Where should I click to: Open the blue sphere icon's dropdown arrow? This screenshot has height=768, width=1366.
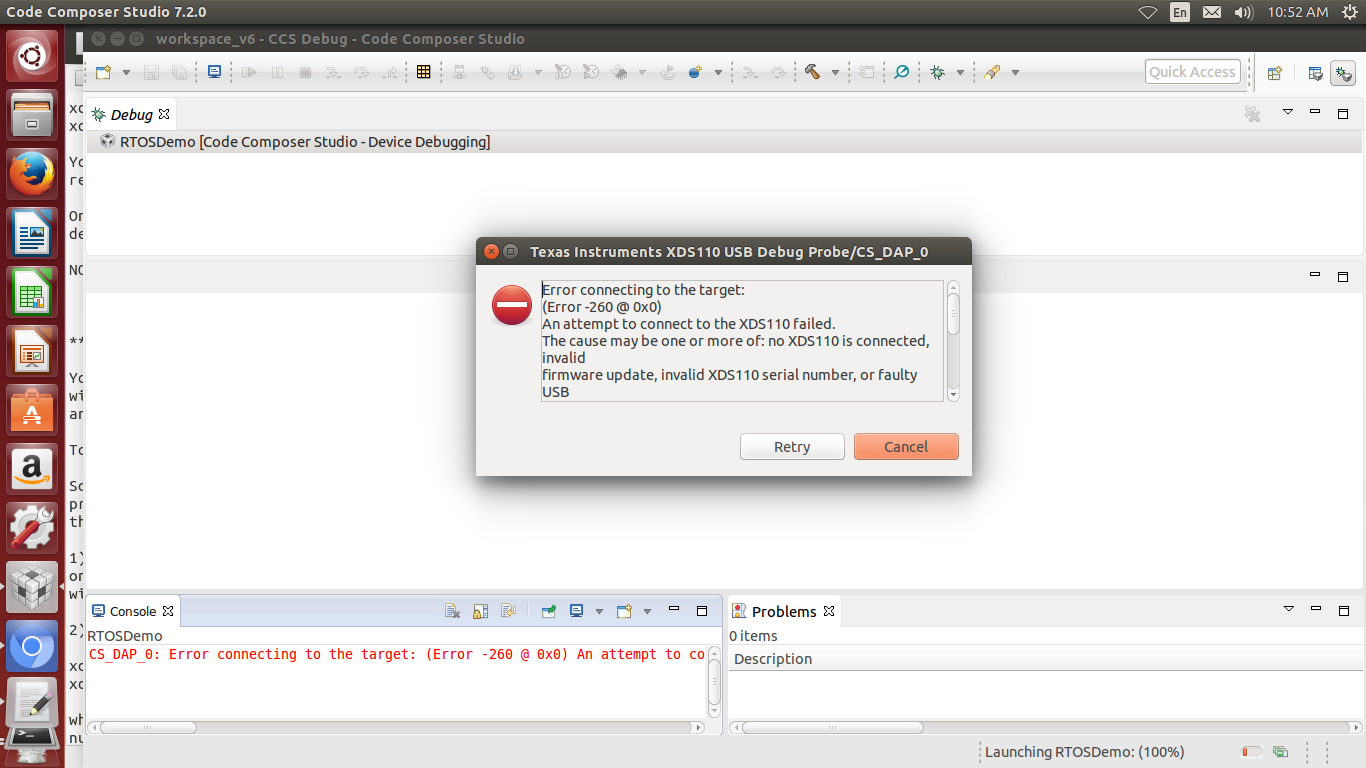pos(719,72)
